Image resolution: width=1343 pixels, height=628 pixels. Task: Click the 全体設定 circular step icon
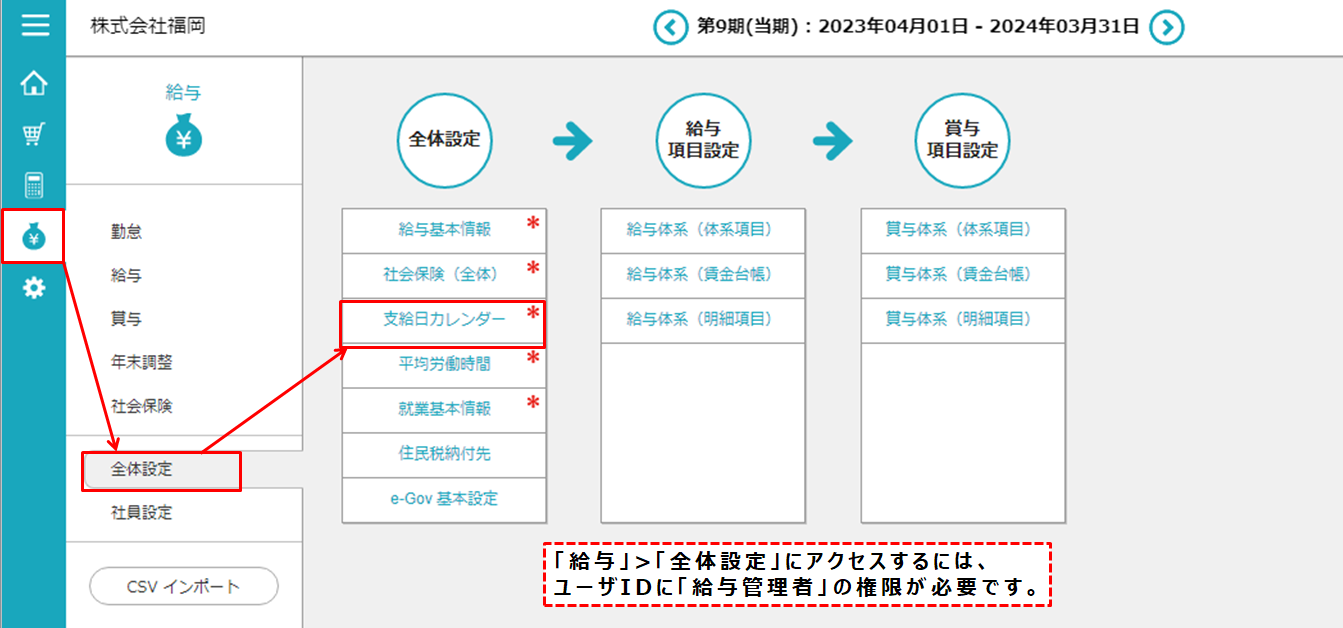(444, 140)
